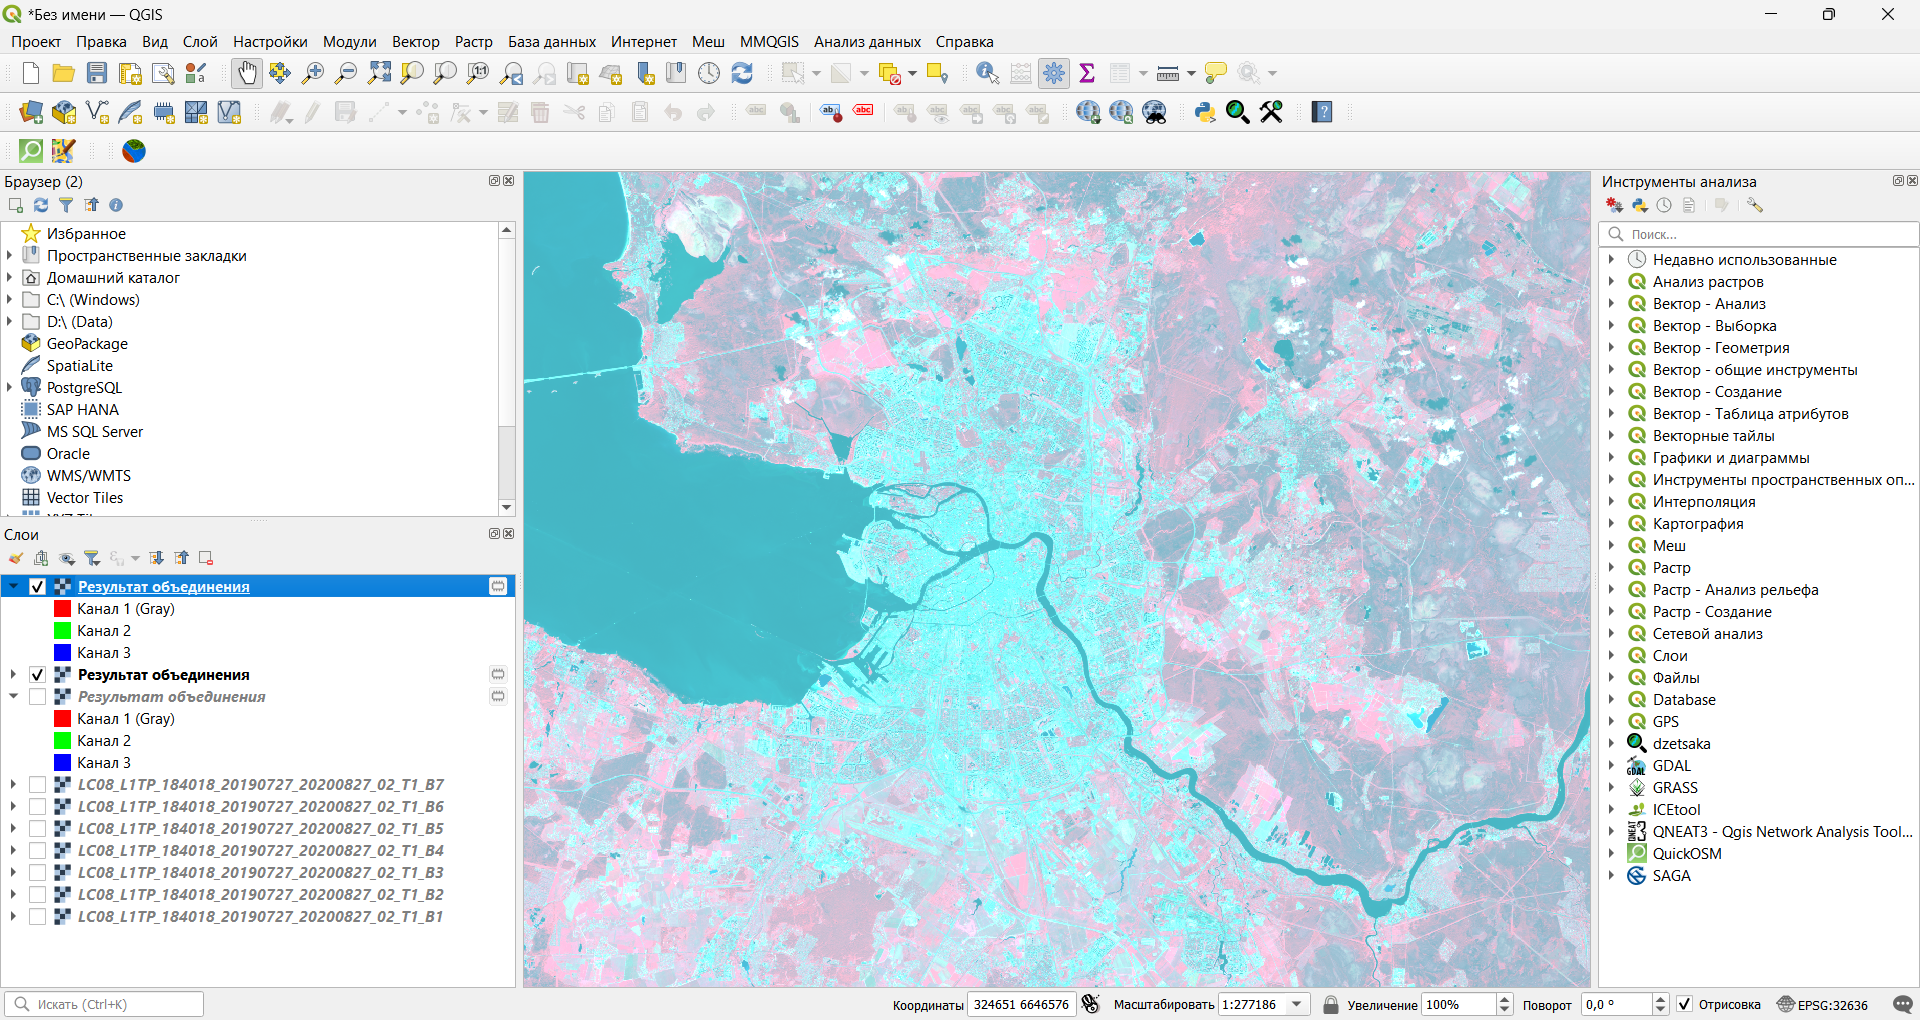Open the Python console icon
The width and height of the screenshot is (1920, 1020).
pyautogui.click(x=1205, y=112)
